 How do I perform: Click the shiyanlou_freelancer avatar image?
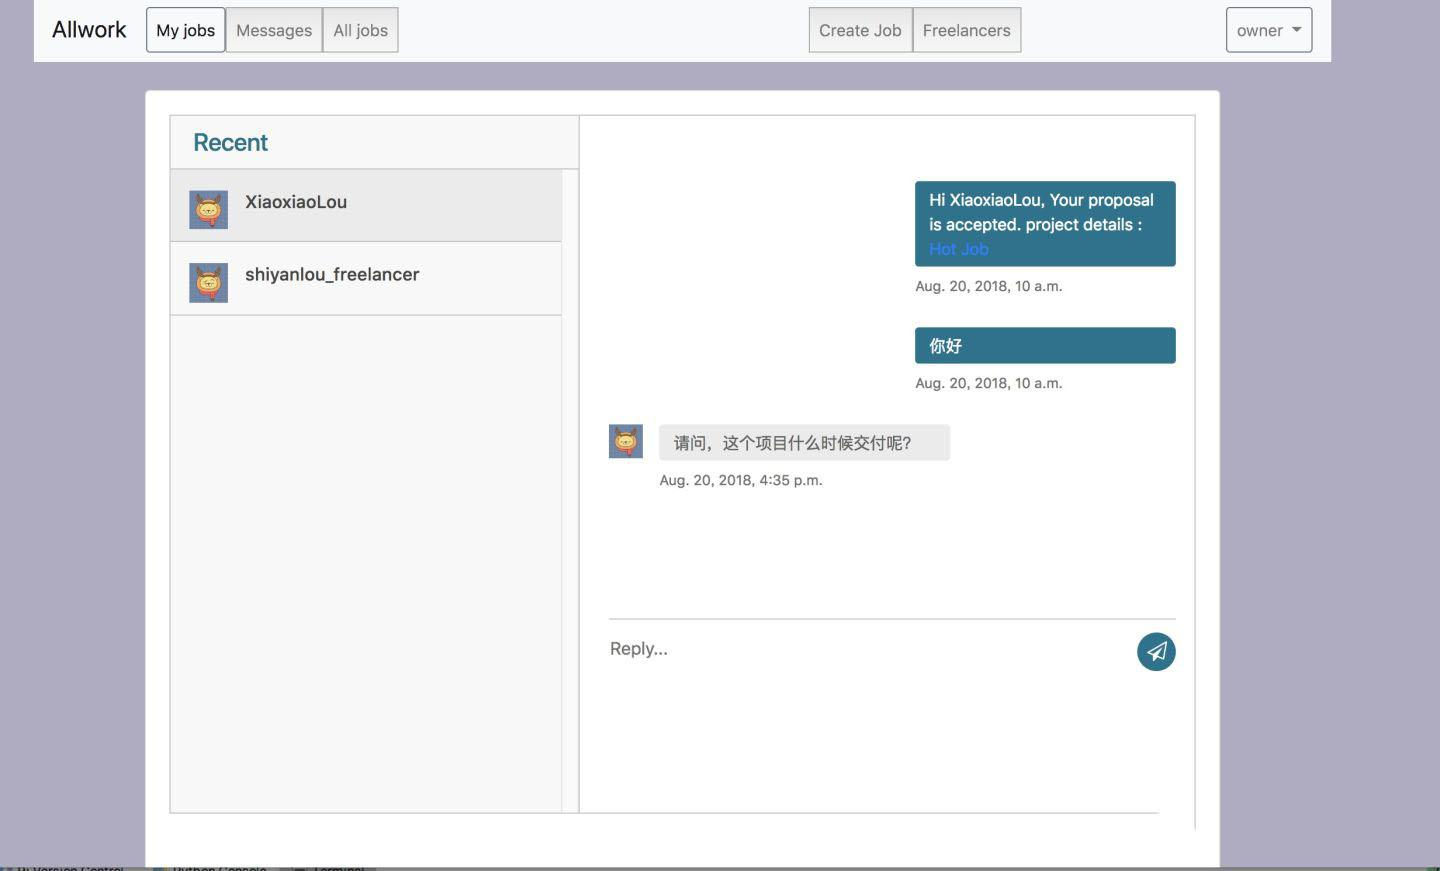(x=209, y=283)
